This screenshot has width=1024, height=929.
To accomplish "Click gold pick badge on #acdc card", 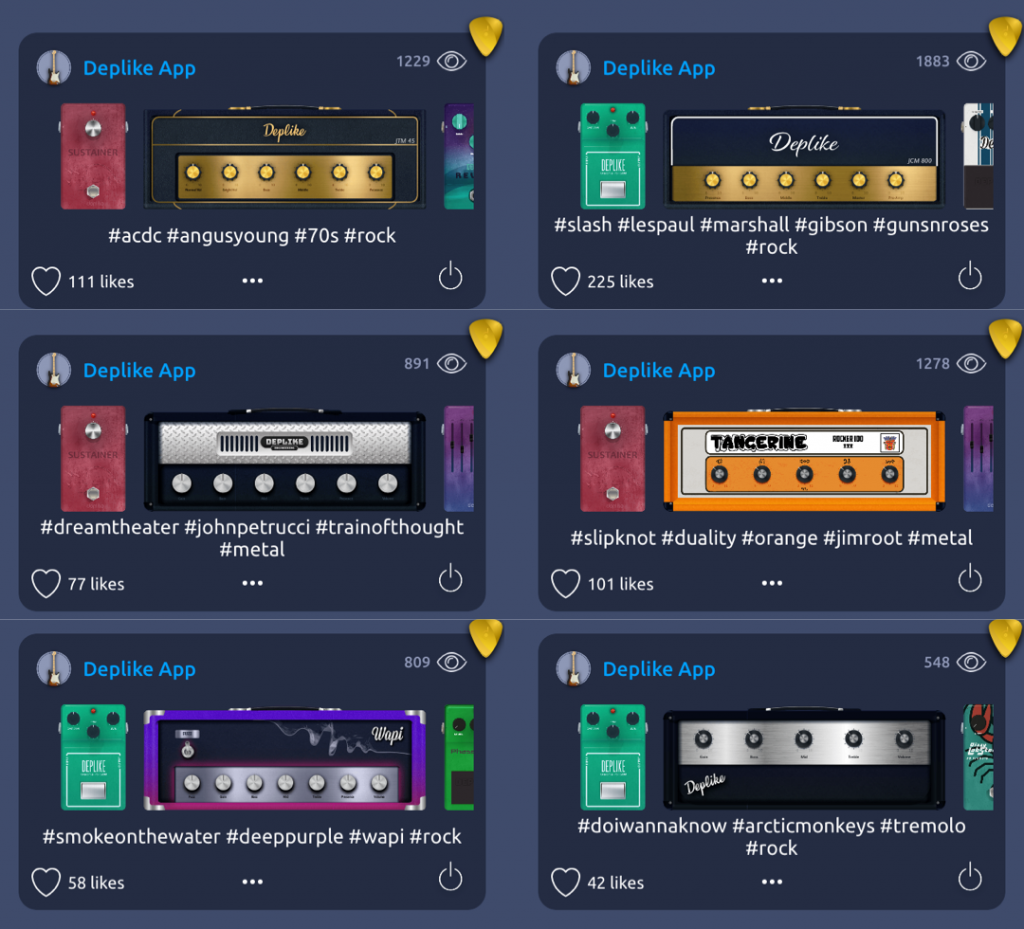I will coord(486,37).
